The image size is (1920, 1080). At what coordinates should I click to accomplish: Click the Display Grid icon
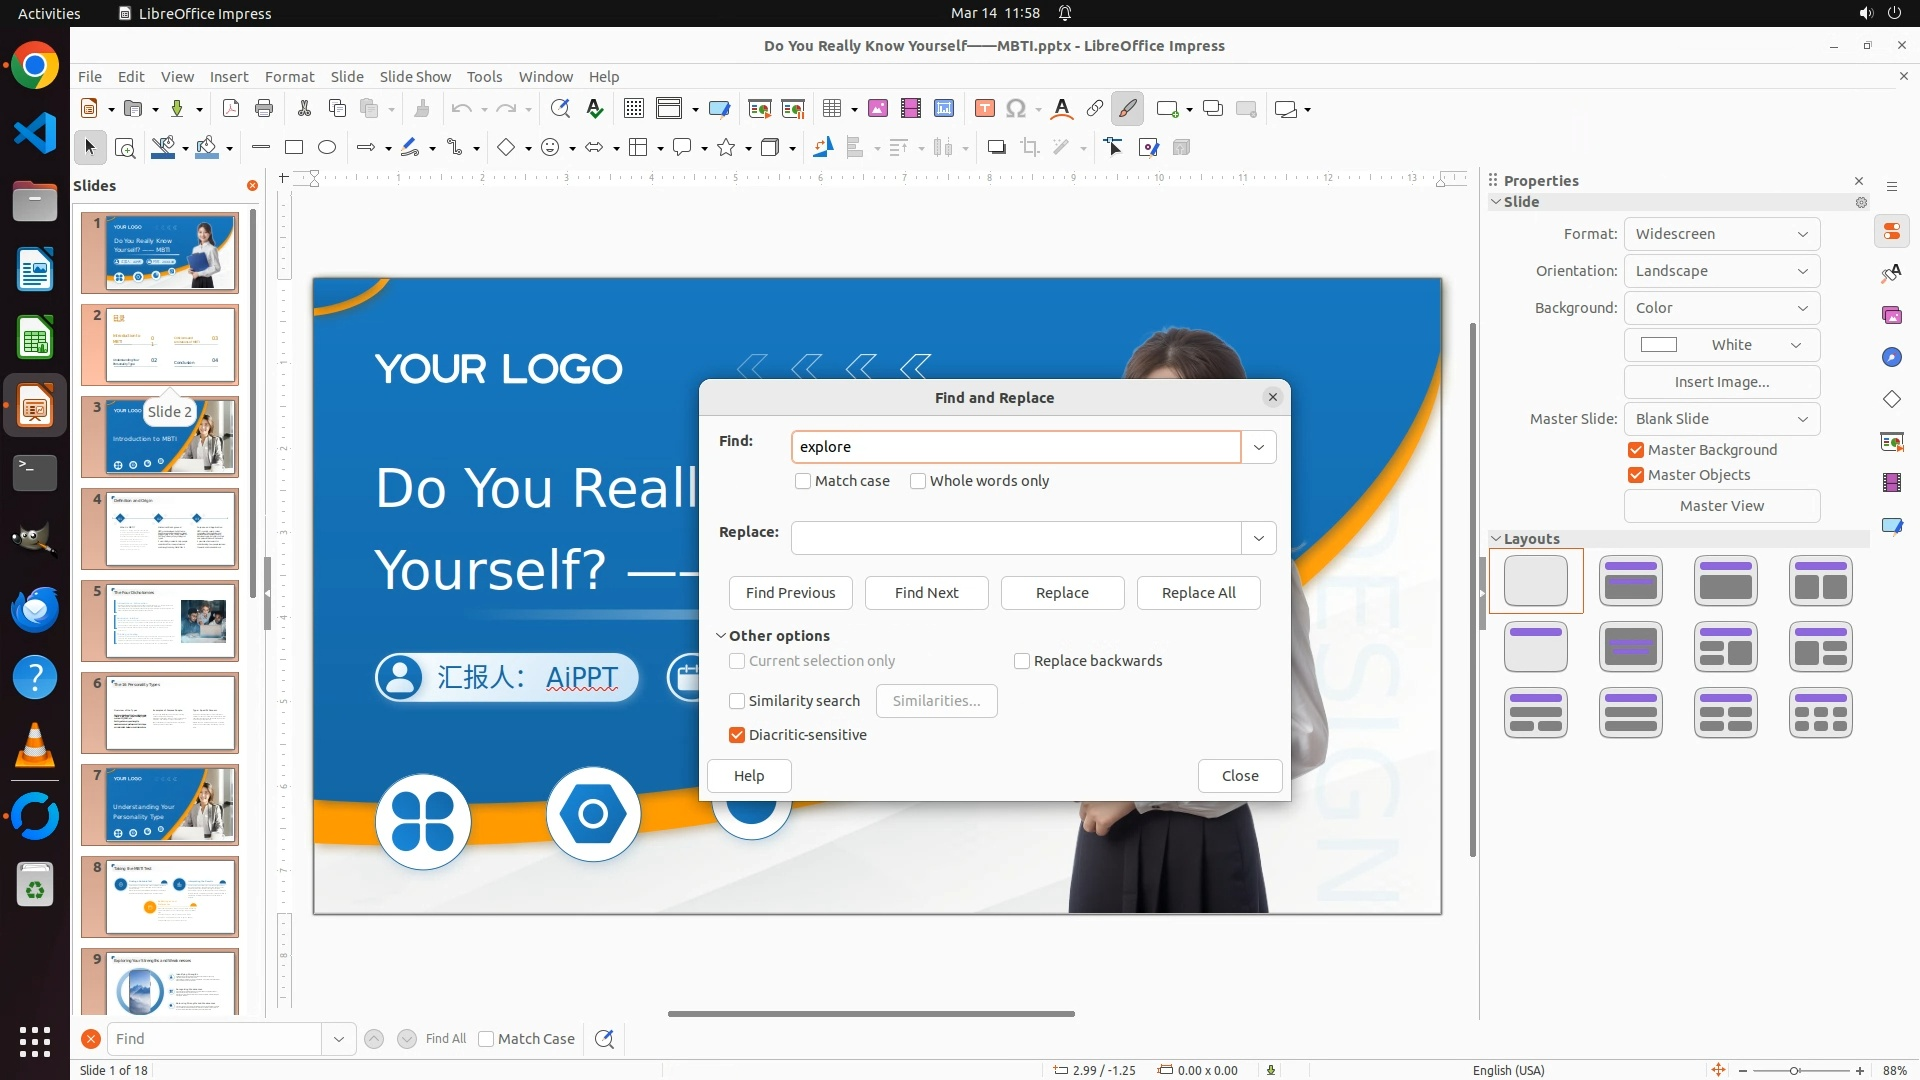click(633, 109)
